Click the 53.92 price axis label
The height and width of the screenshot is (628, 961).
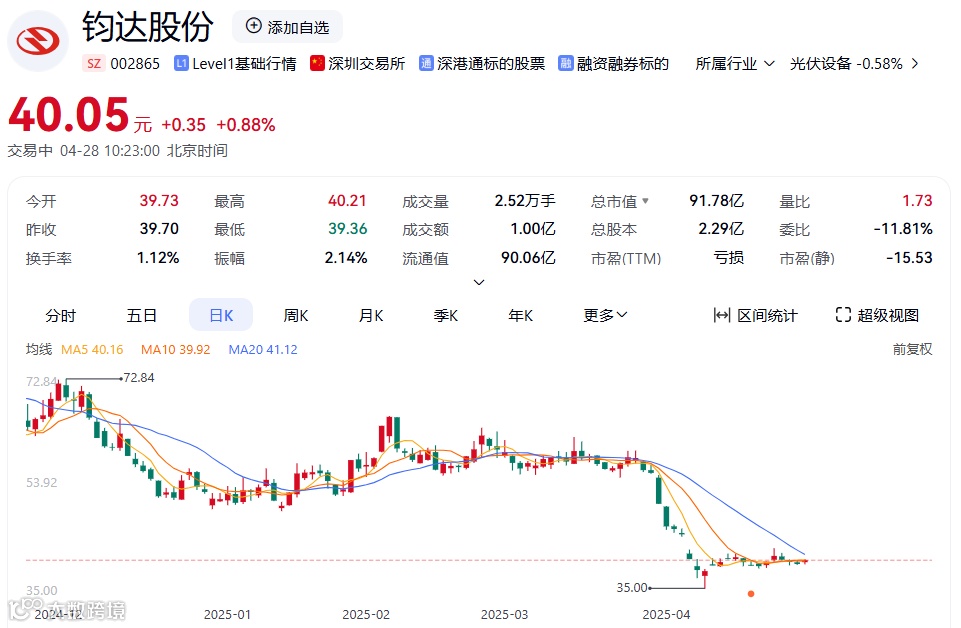[41, 482]
